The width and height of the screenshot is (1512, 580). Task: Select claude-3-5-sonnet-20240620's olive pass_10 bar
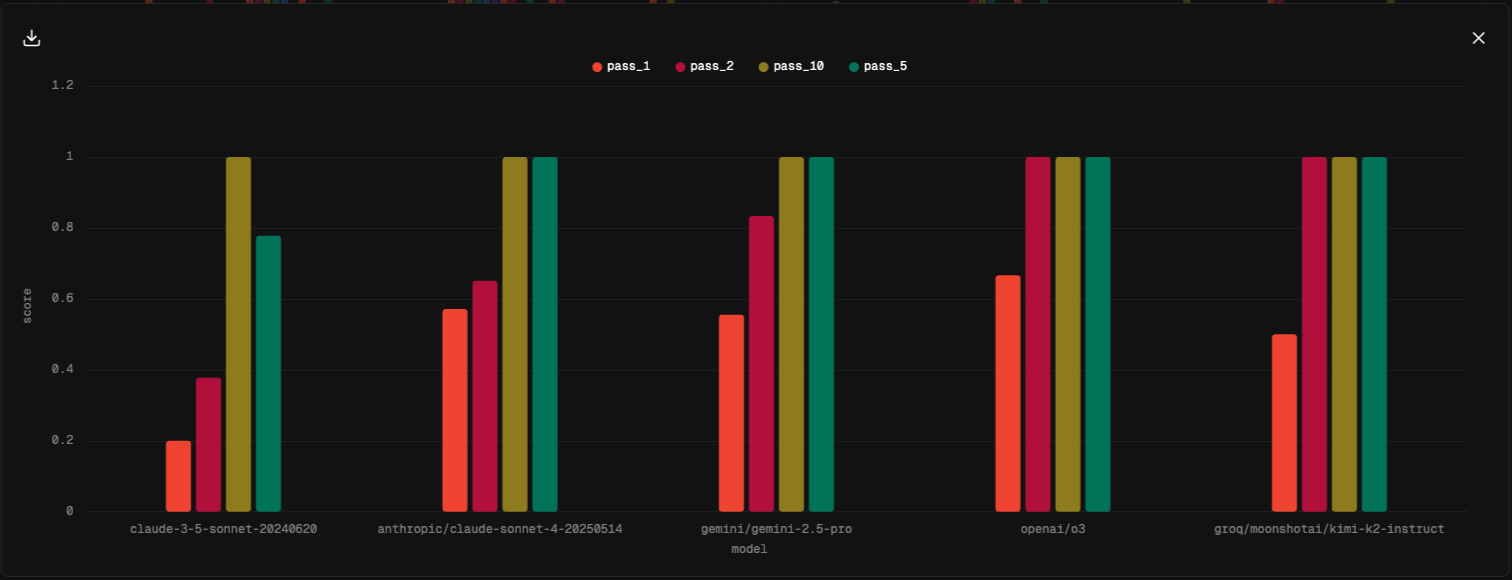(238, 335)
